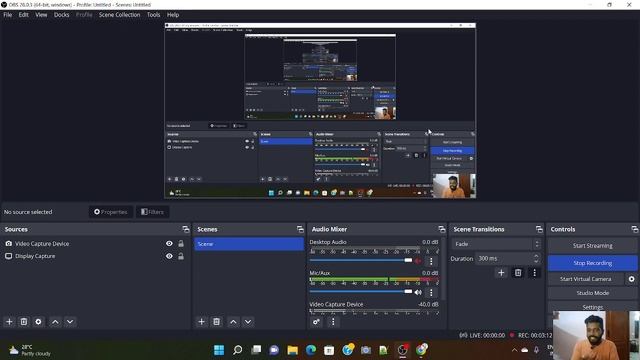The image size is (640, 360).
Task: Show hidden system tray icons
Action: 514,350
